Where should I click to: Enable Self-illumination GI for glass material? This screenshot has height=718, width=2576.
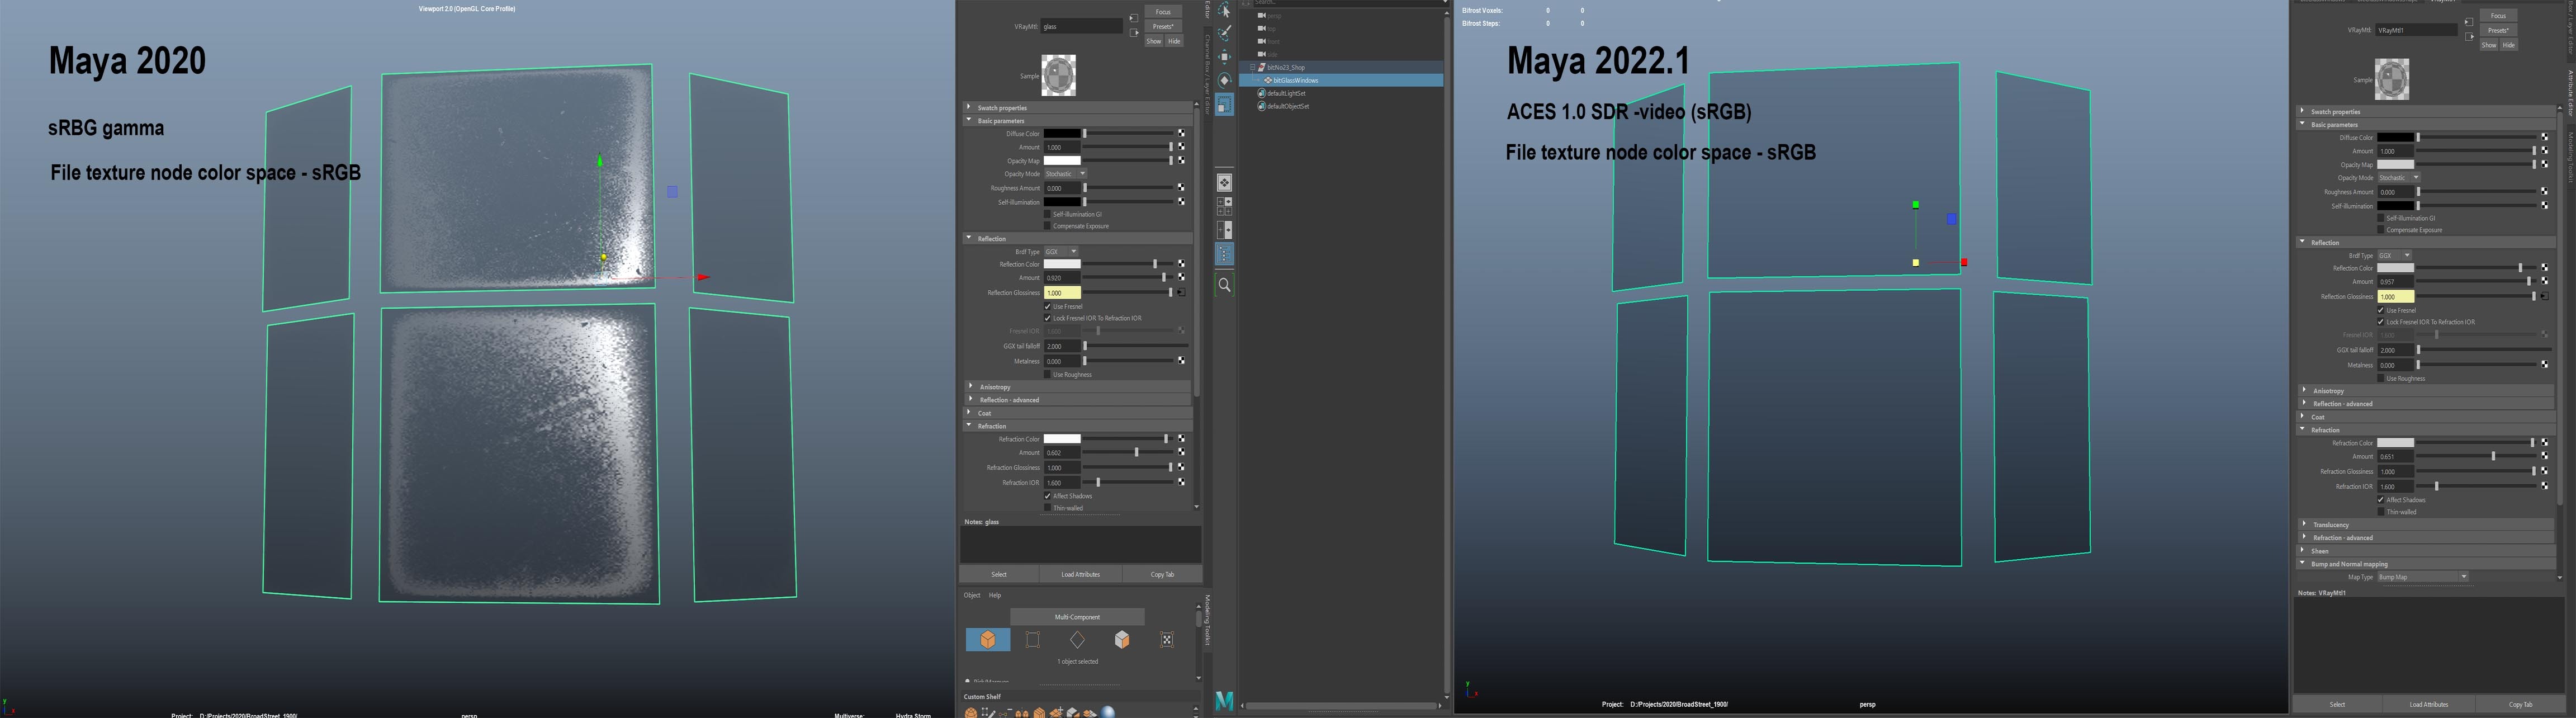click(1048, 214)
